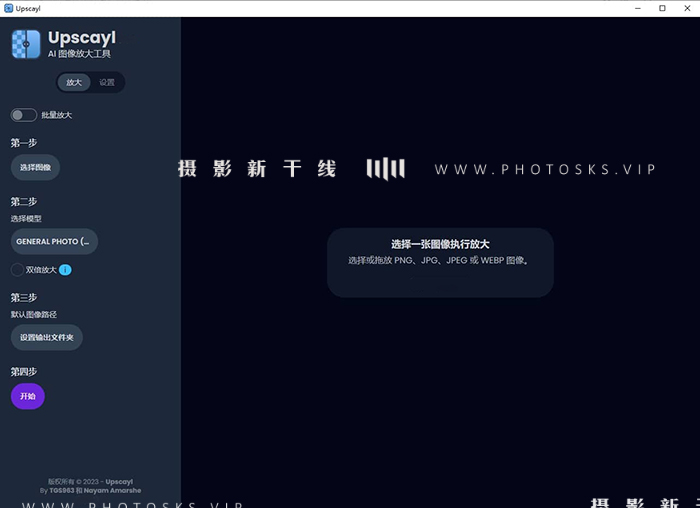Start upscaling with the purple 开始 button
700x508 pixels.
pyautogui.click(x=28, y=396)
